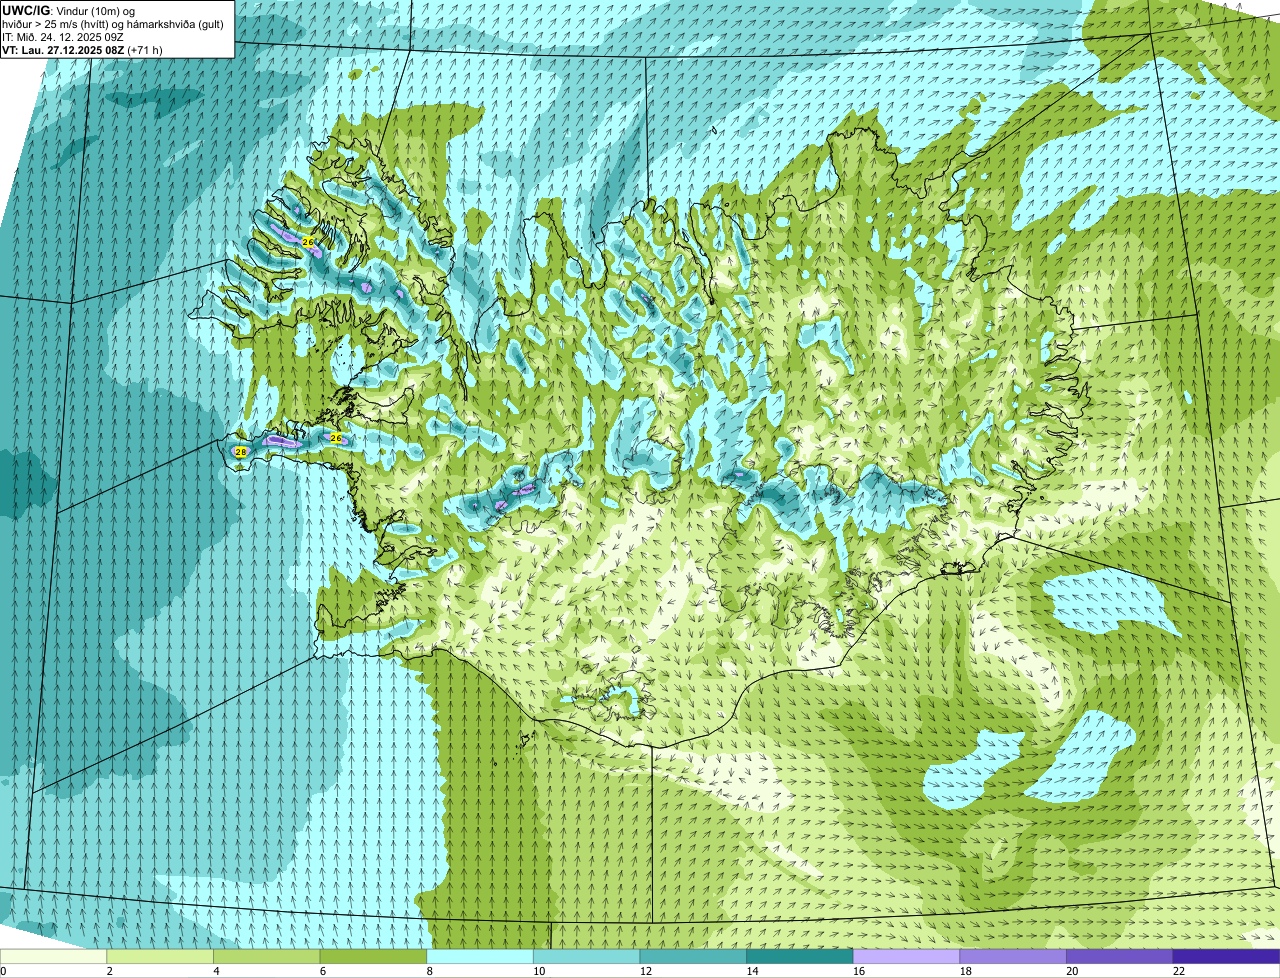Click the legend tick label '2'
Image resolution: width=1280 pixels, height=978 pixels.
[109, 970]
